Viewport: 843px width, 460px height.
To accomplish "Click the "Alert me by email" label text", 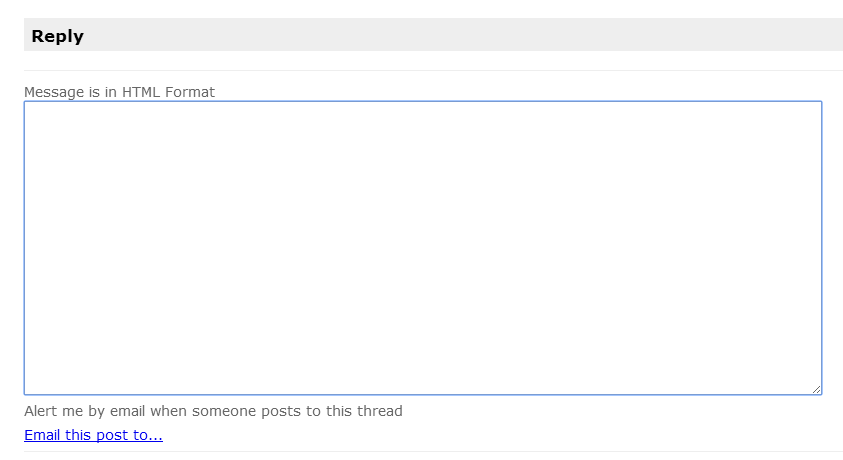I will pyautogui.click(x=212, y=411).
